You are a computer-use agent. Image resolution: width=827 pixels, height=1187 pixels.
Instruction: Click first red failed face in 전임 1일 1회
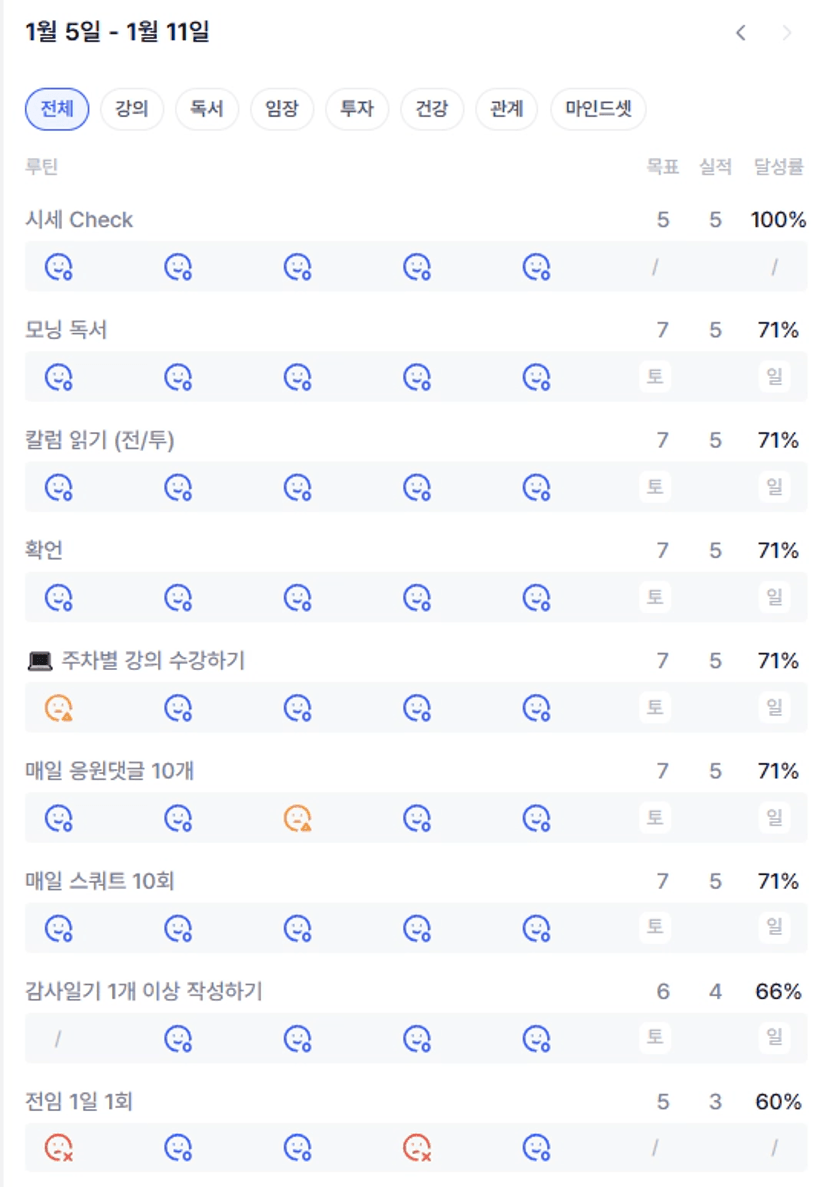coord(59,1147)
